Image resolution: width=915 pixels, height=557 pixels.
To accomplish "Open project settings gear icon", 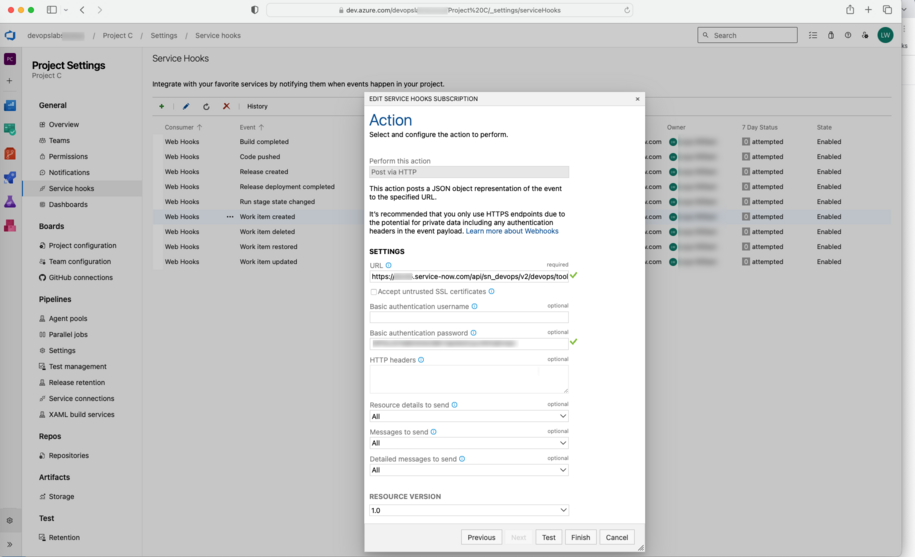I will (9, 520).
